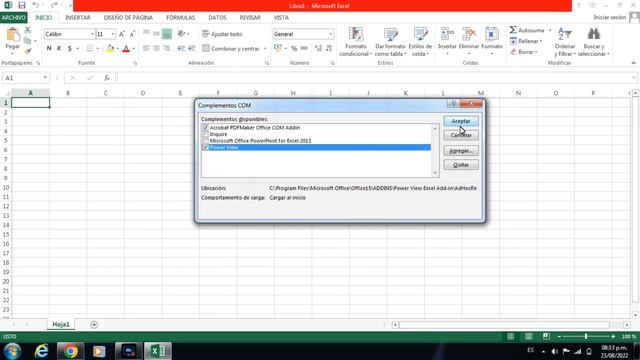Image resolution: width=640 pixels, height=360 pixels.
Task: Switch to the INSERTAR tab
Action: [78, 18]
